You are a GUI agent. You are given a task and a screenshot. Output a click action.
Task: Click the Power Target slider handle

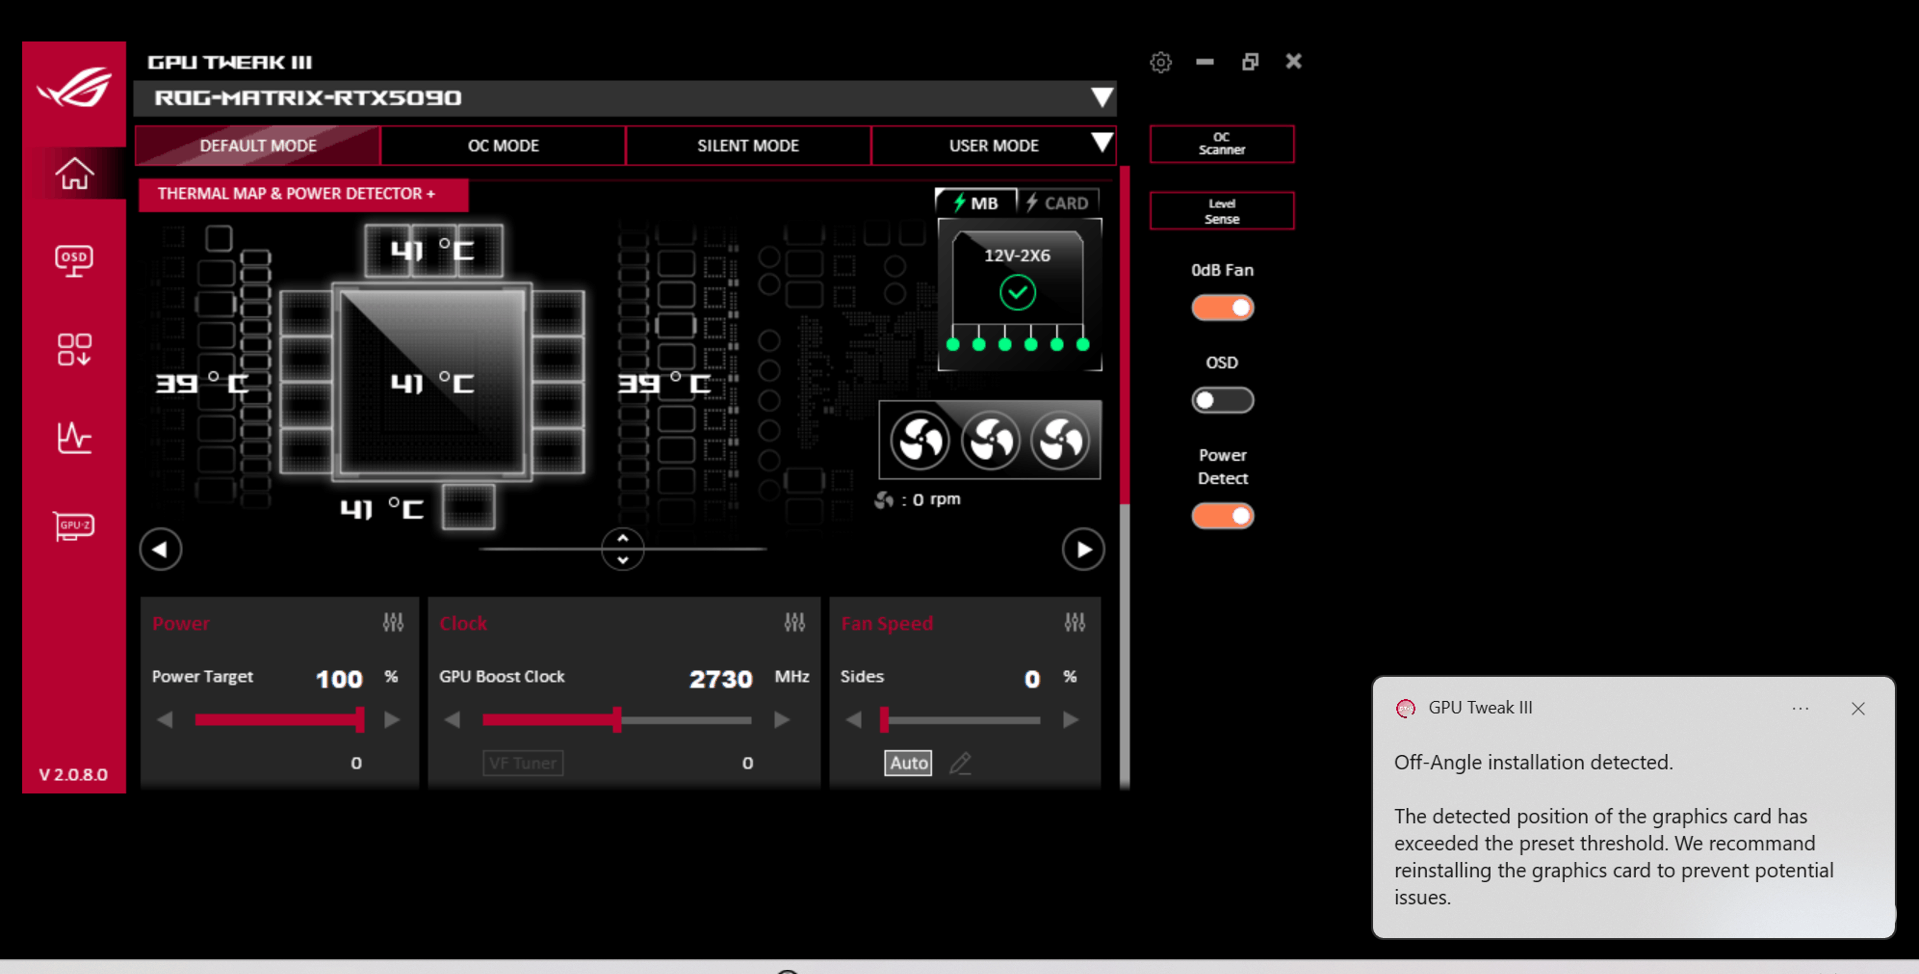coord(362,719)
